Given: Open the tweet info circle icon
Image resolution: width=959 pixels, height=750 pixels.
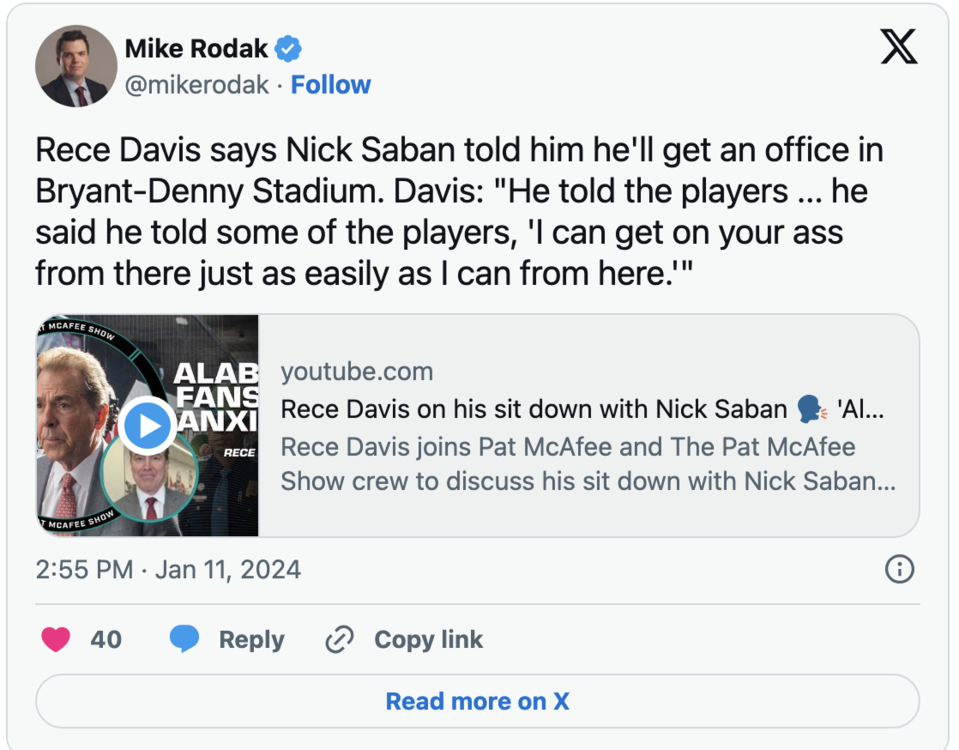Looking at the screenshot, I should 899,569.
